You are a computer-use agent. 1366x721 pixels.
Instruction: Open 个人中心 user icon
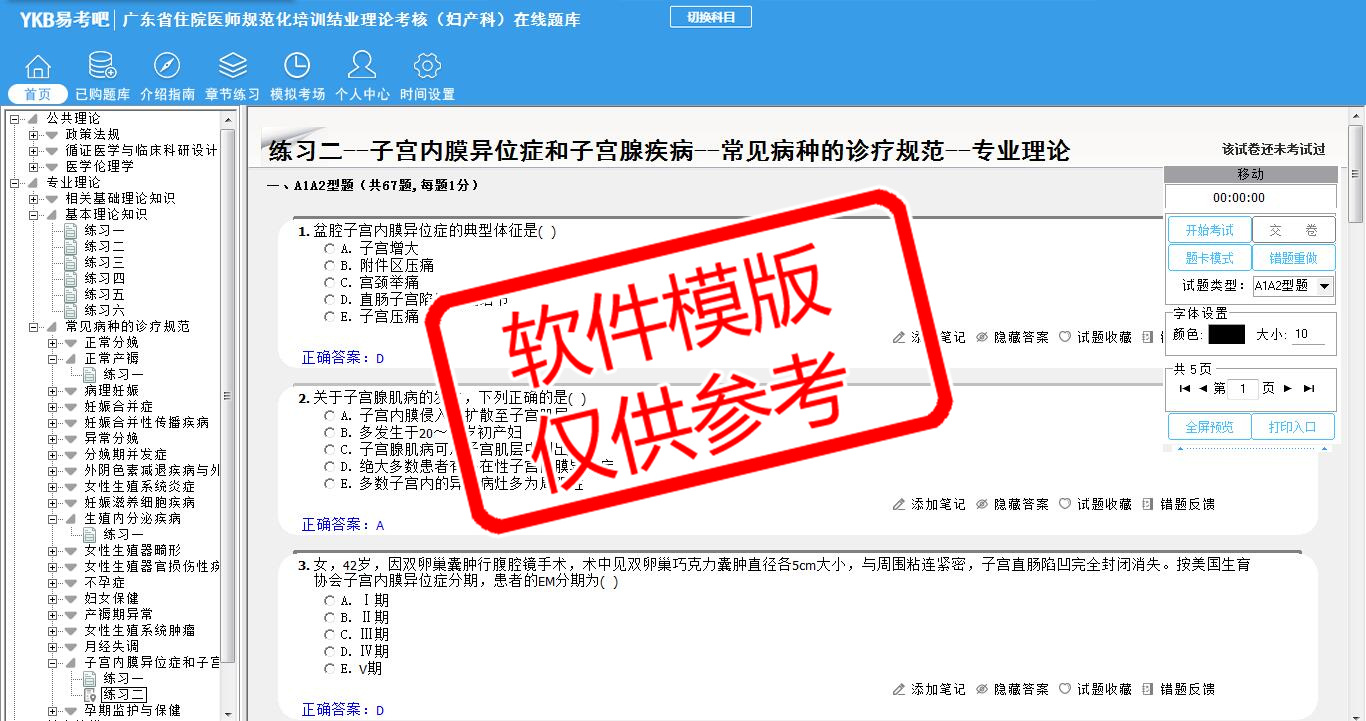pyautogui.click(x=362, y=67)
